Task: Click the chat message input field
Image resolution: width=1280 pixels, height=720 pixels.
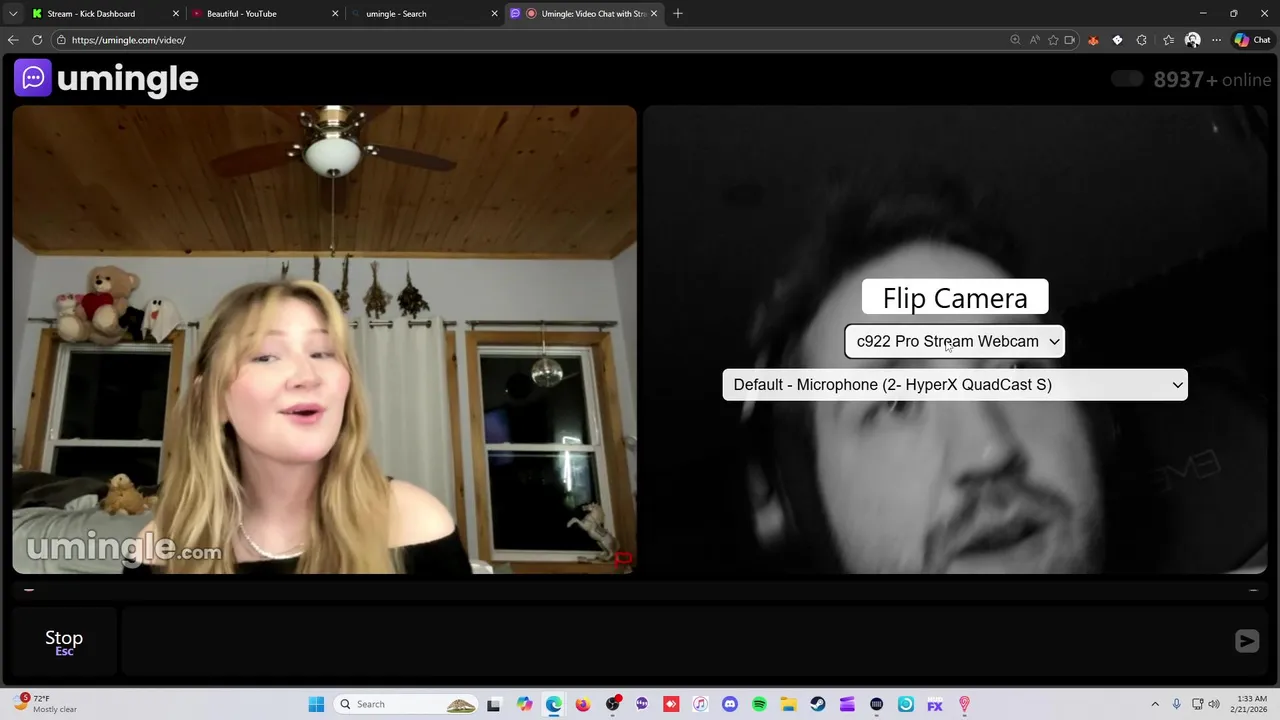Action: point(673,641)
